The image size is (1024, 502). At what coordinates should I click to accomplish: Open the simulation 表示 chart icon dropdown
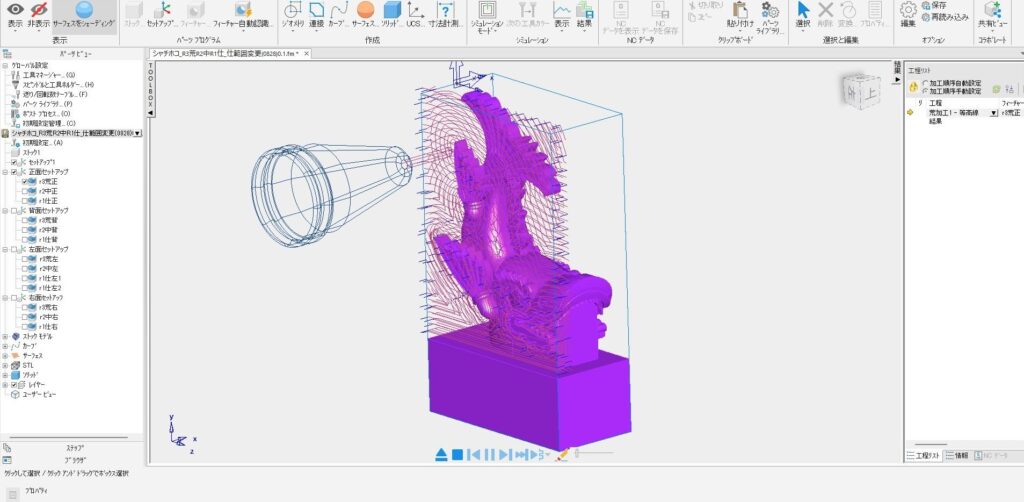562,16
